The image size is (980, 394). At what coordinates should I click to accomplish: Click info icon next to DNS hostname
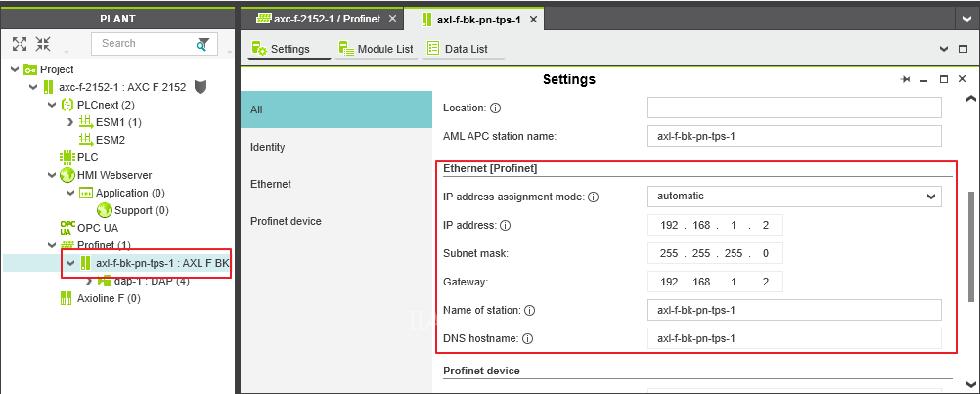[x=527, y=338]
